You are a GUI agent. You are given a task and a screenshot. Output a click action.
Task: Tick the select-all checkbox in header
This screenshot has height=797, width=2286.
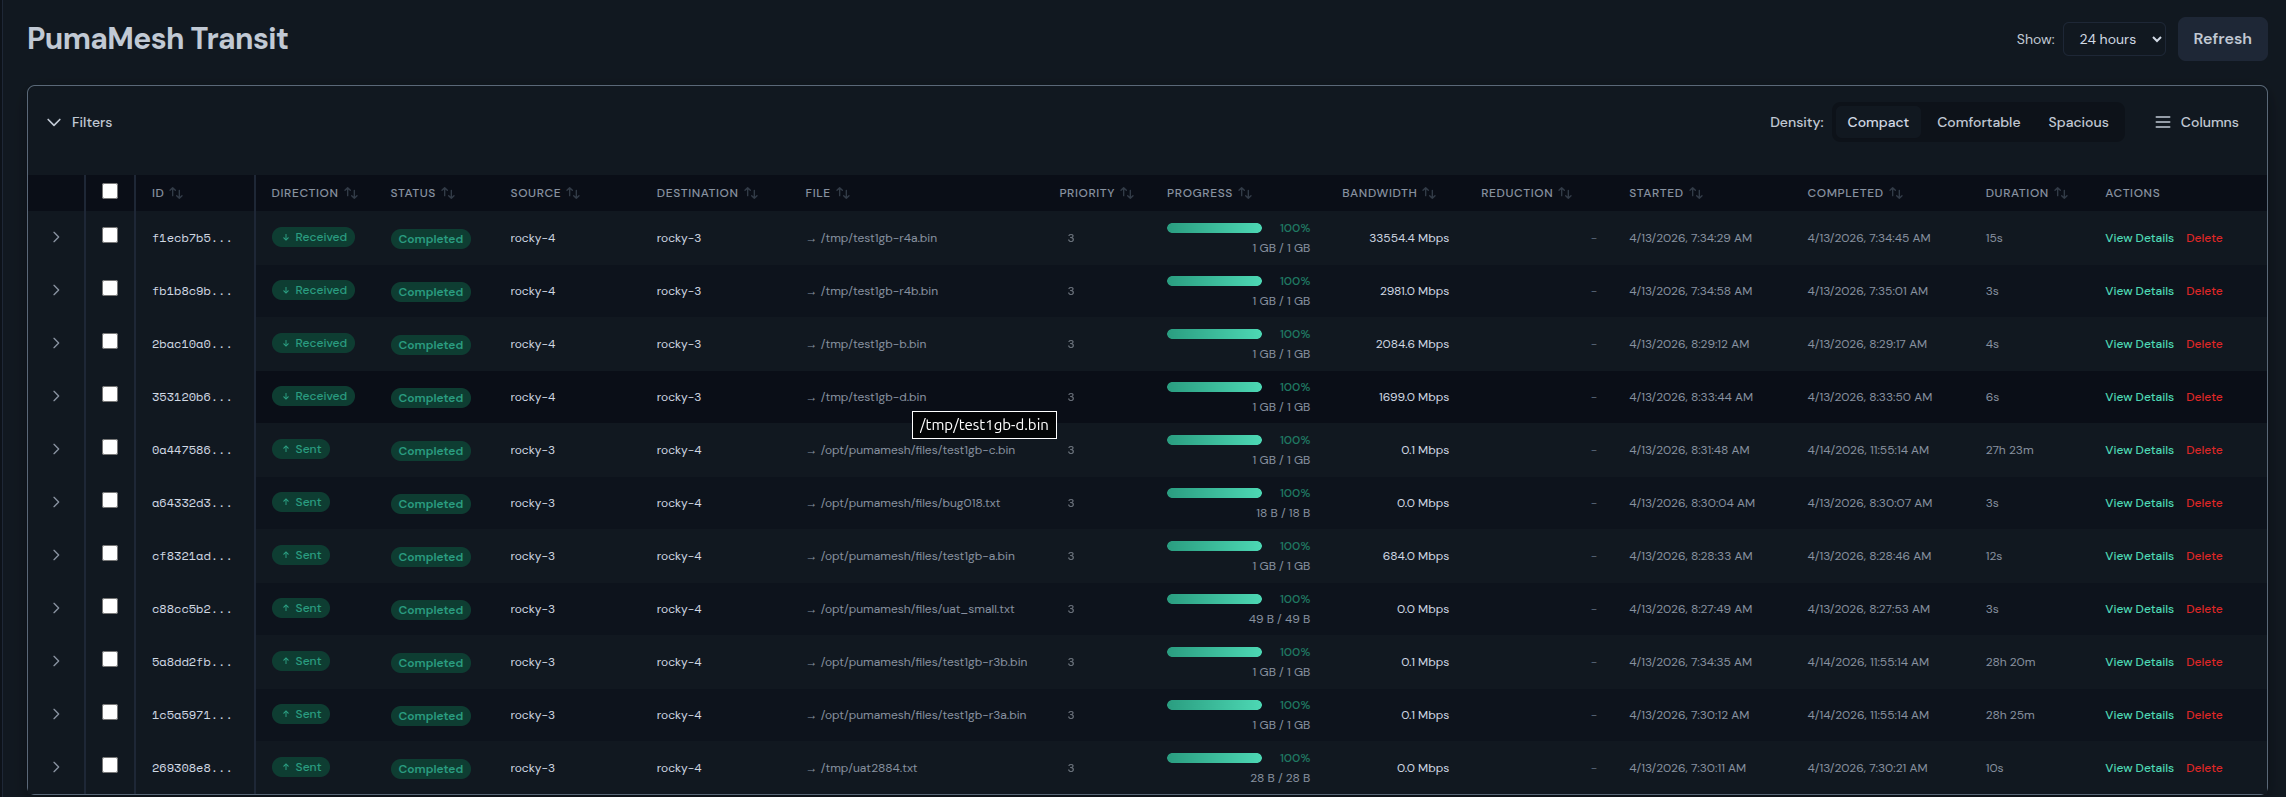click(x=110, y=191)
